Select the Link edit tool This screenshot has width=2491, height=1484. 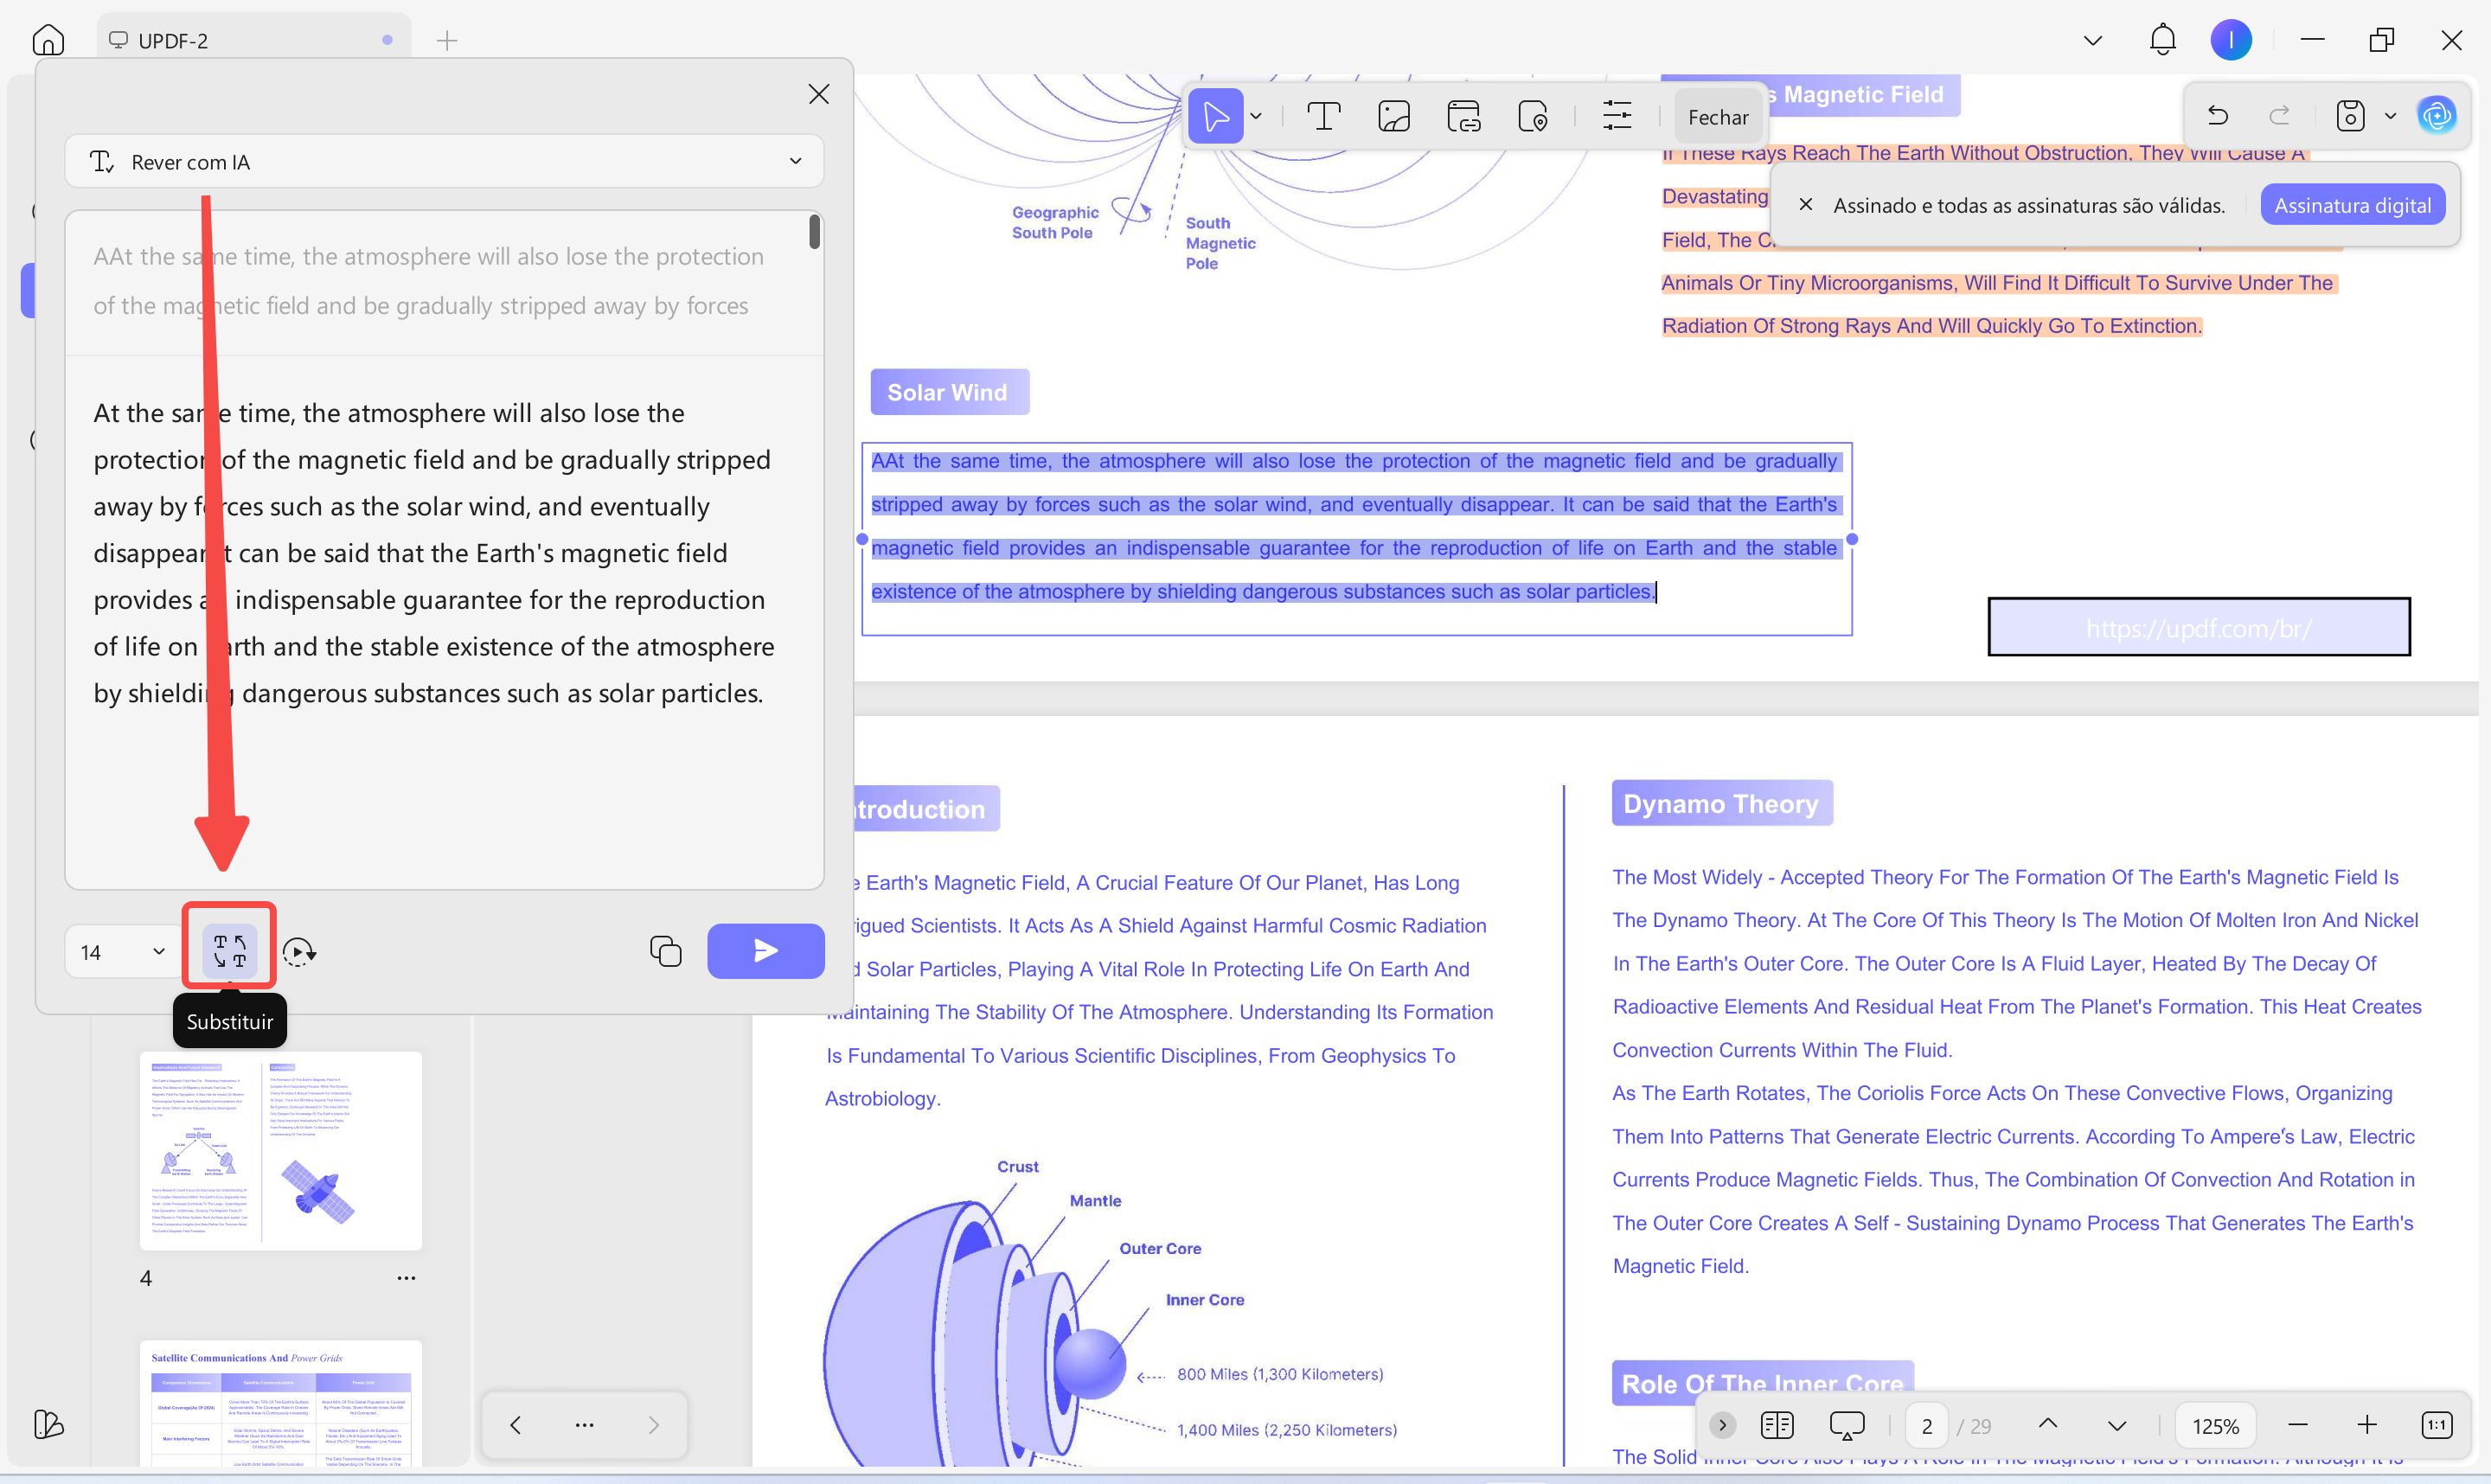coord(1463,116)
